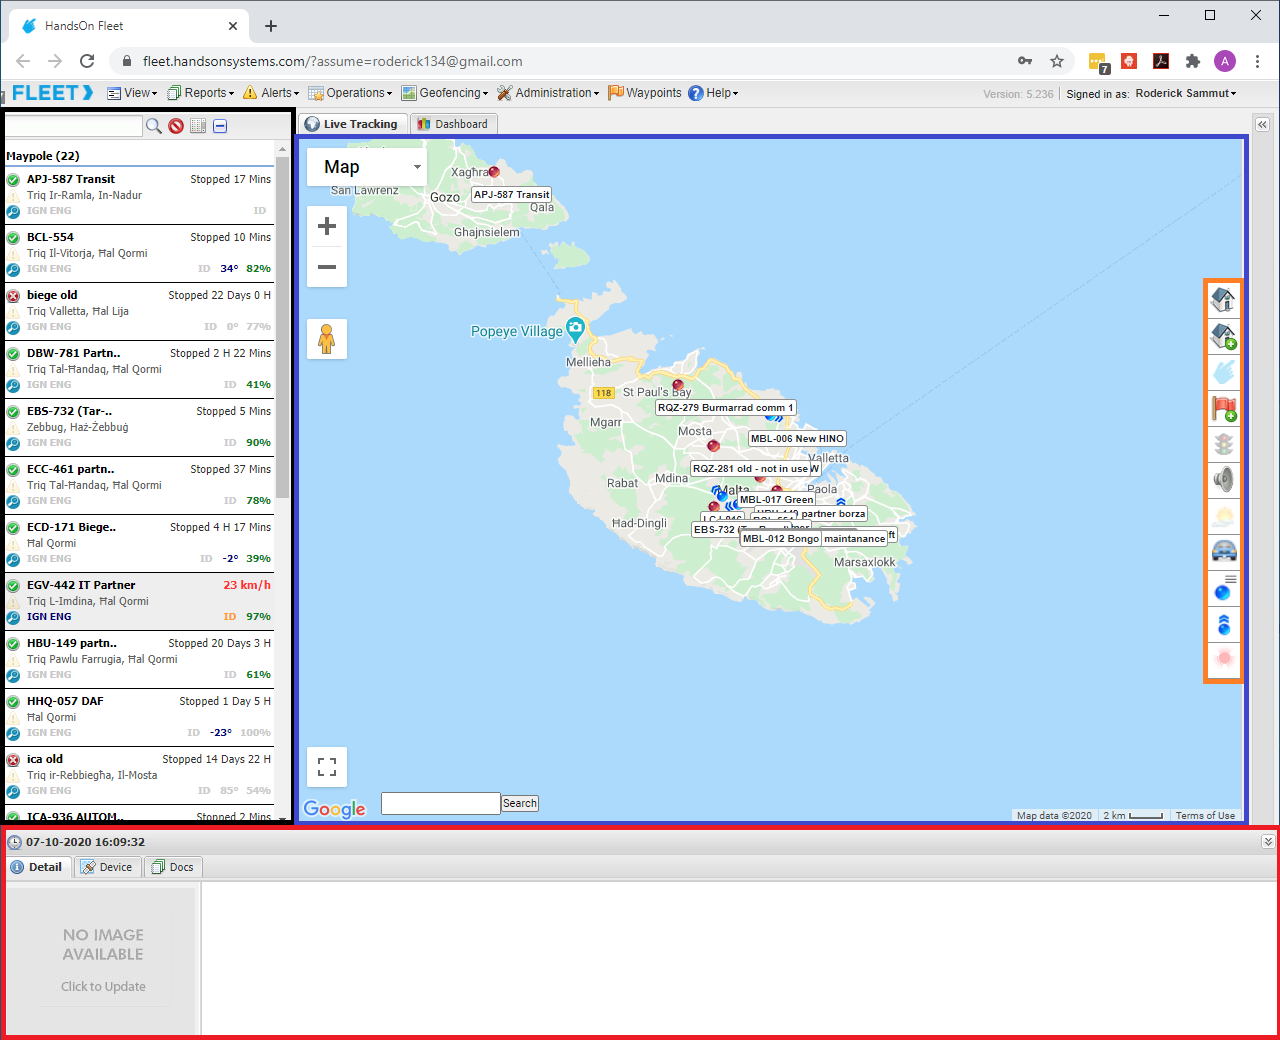
Task: Click the MBL-006 New HINO map label
Action: pos(798,438)
